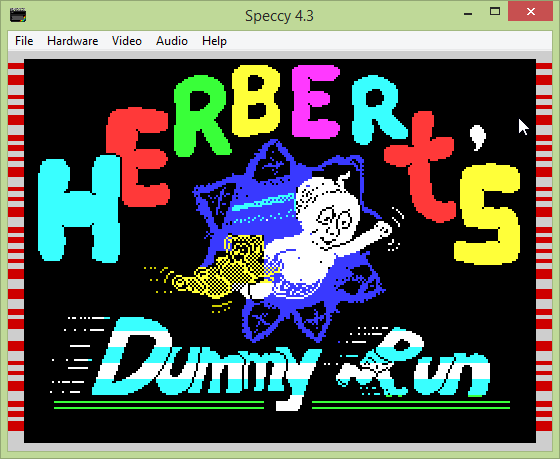Minimize the Speccy window
Screen dimensions: 560x459
click(x=468, y=12)
